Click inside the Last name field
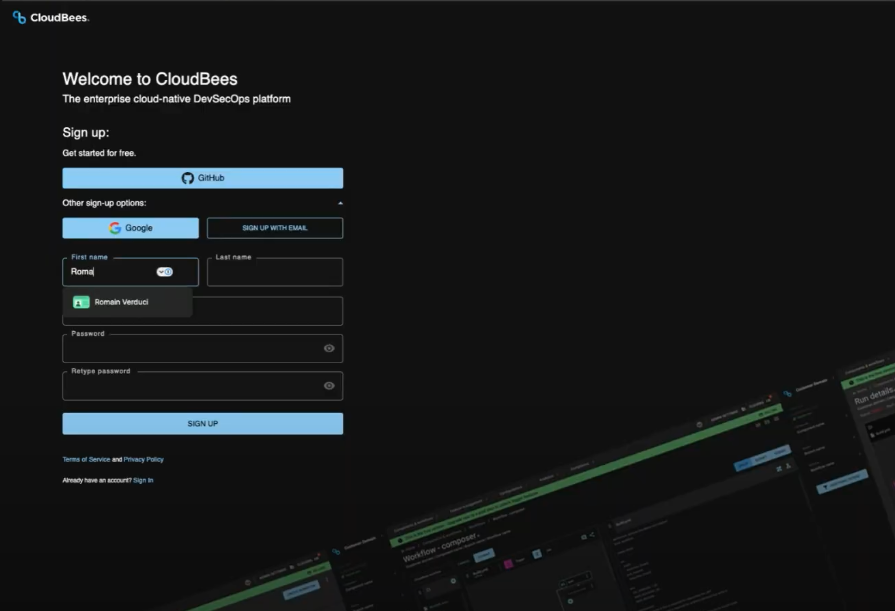895x611 pixels. (274, 271)
